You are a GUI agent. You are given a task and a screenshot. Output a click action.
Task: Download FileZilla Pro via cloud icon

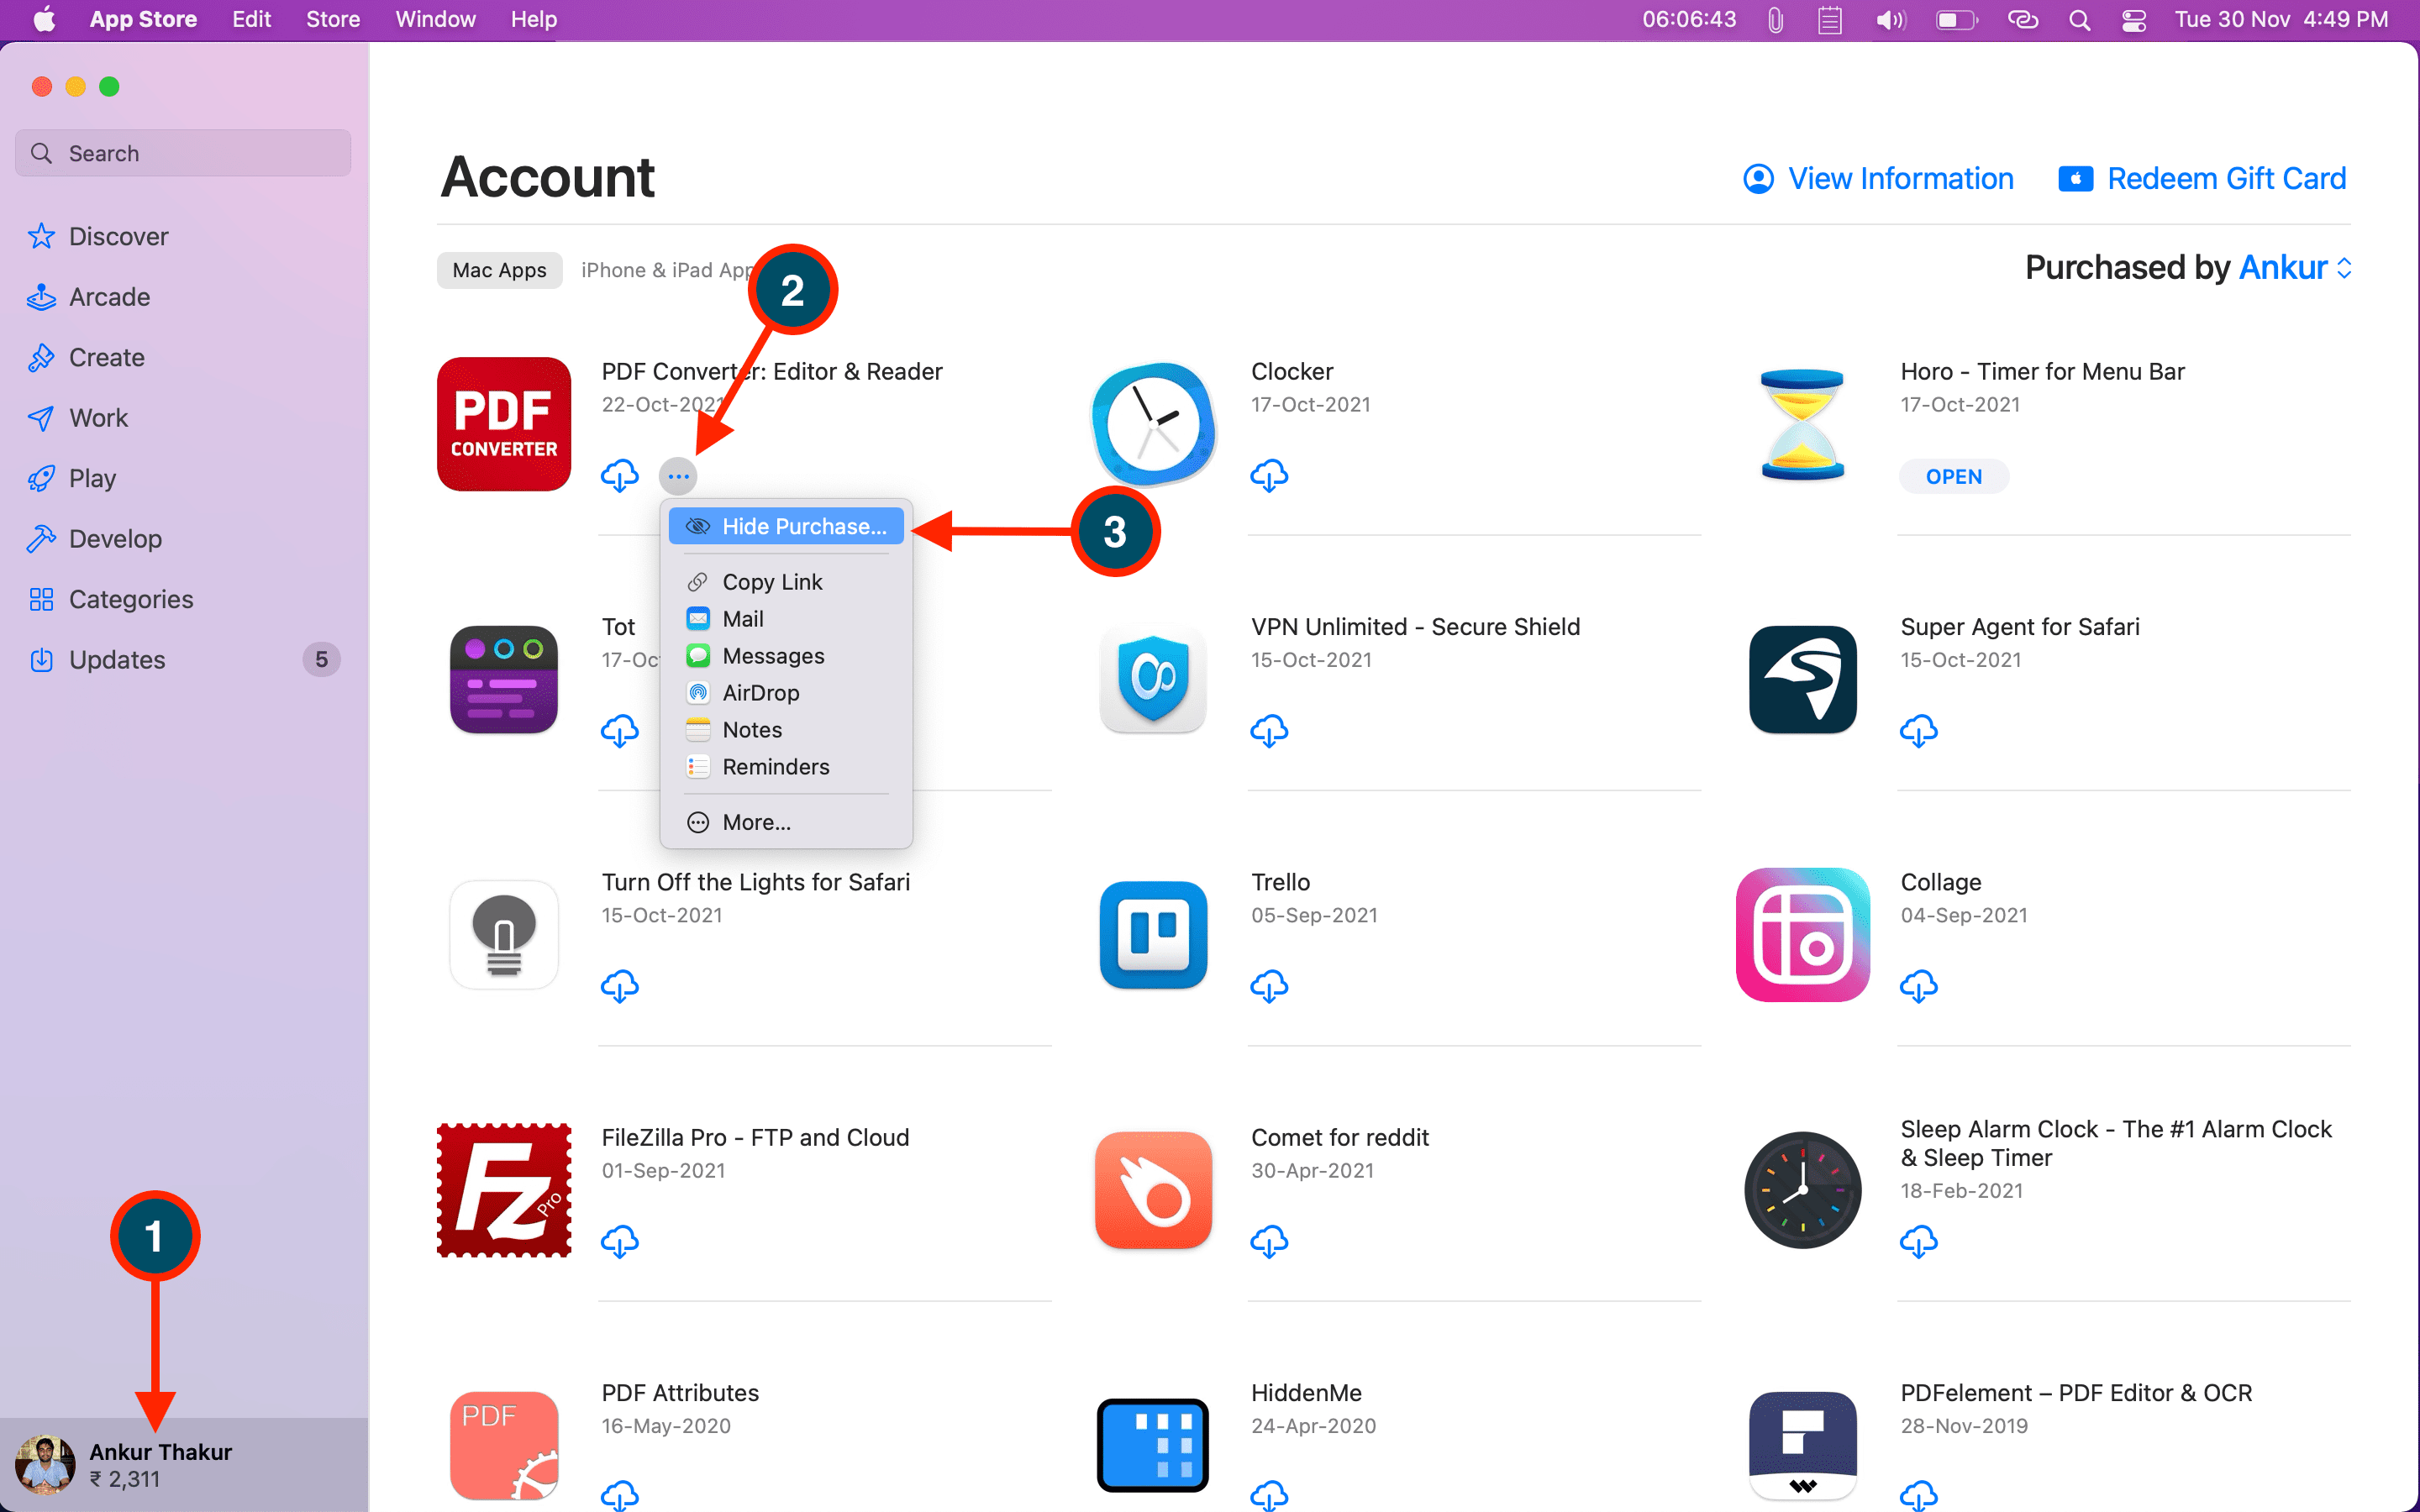pyautogui.click(x=620, y=1242)
